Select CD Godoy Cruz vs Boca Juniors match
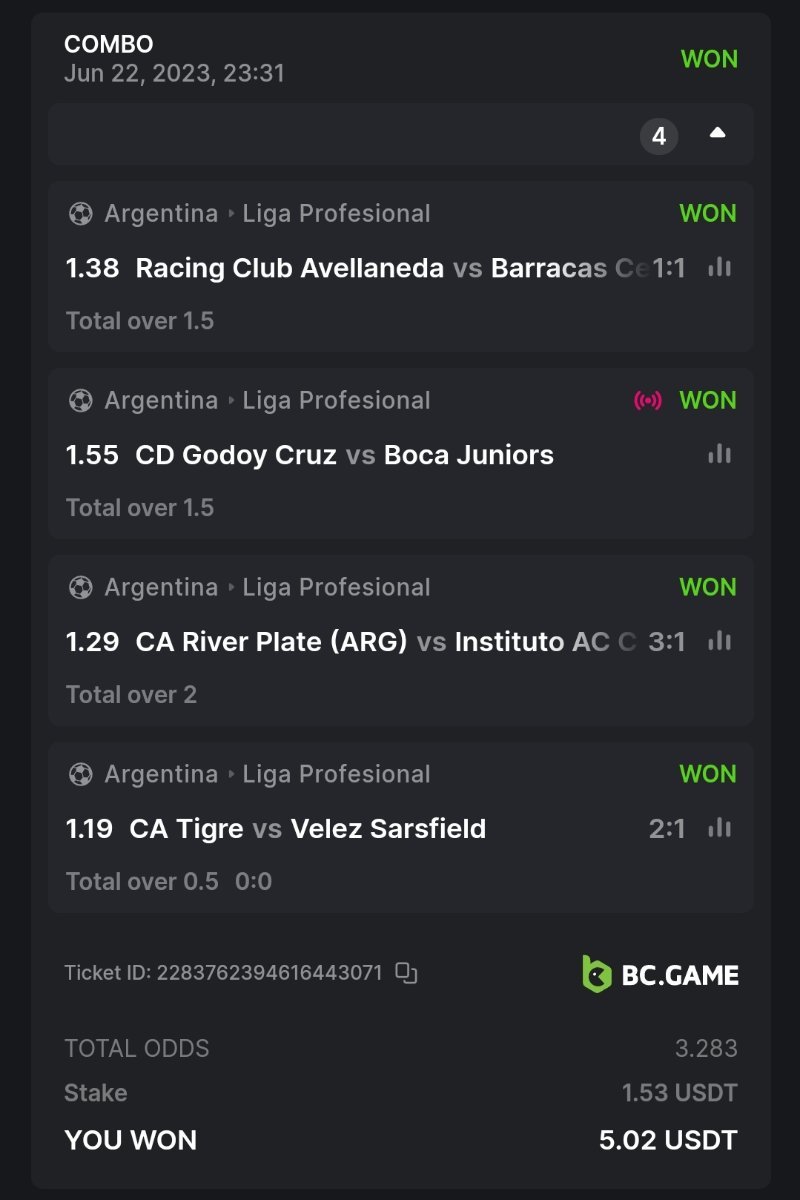This screenshot has width=800, height=1200. click(344, 454)
